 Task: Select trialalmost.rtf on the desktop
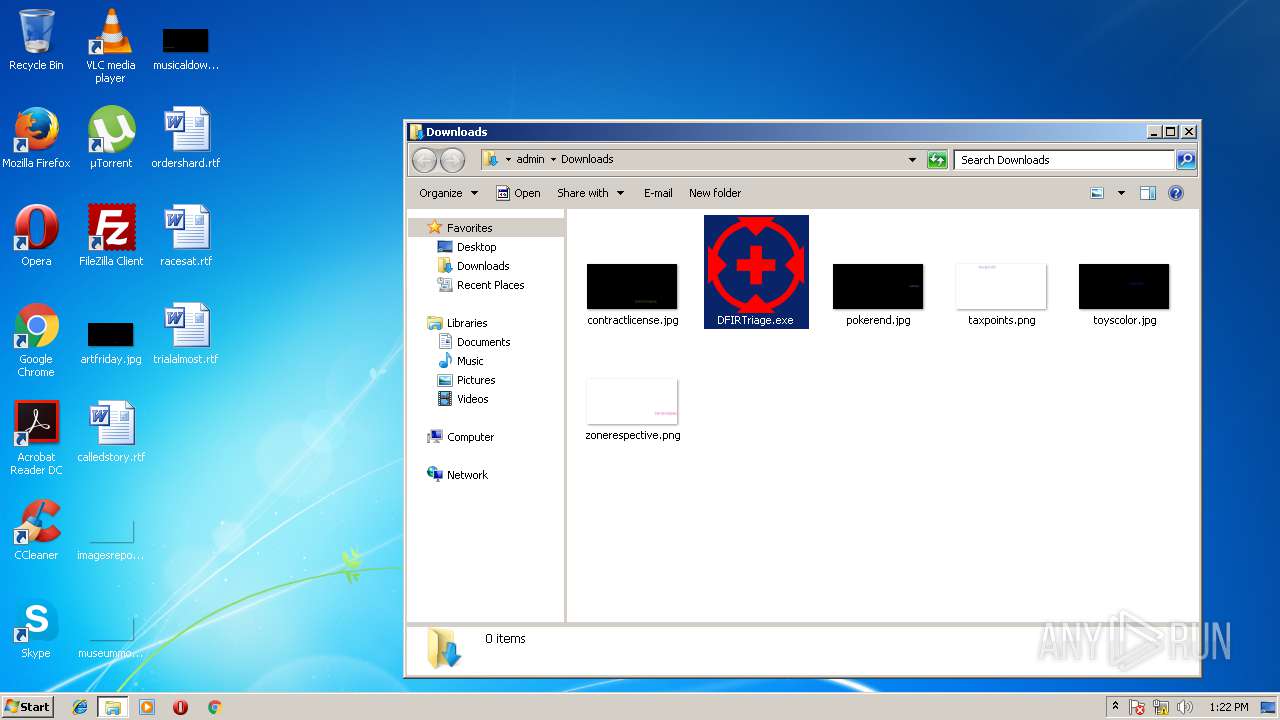pyautogui.click(x=186, y=334)
